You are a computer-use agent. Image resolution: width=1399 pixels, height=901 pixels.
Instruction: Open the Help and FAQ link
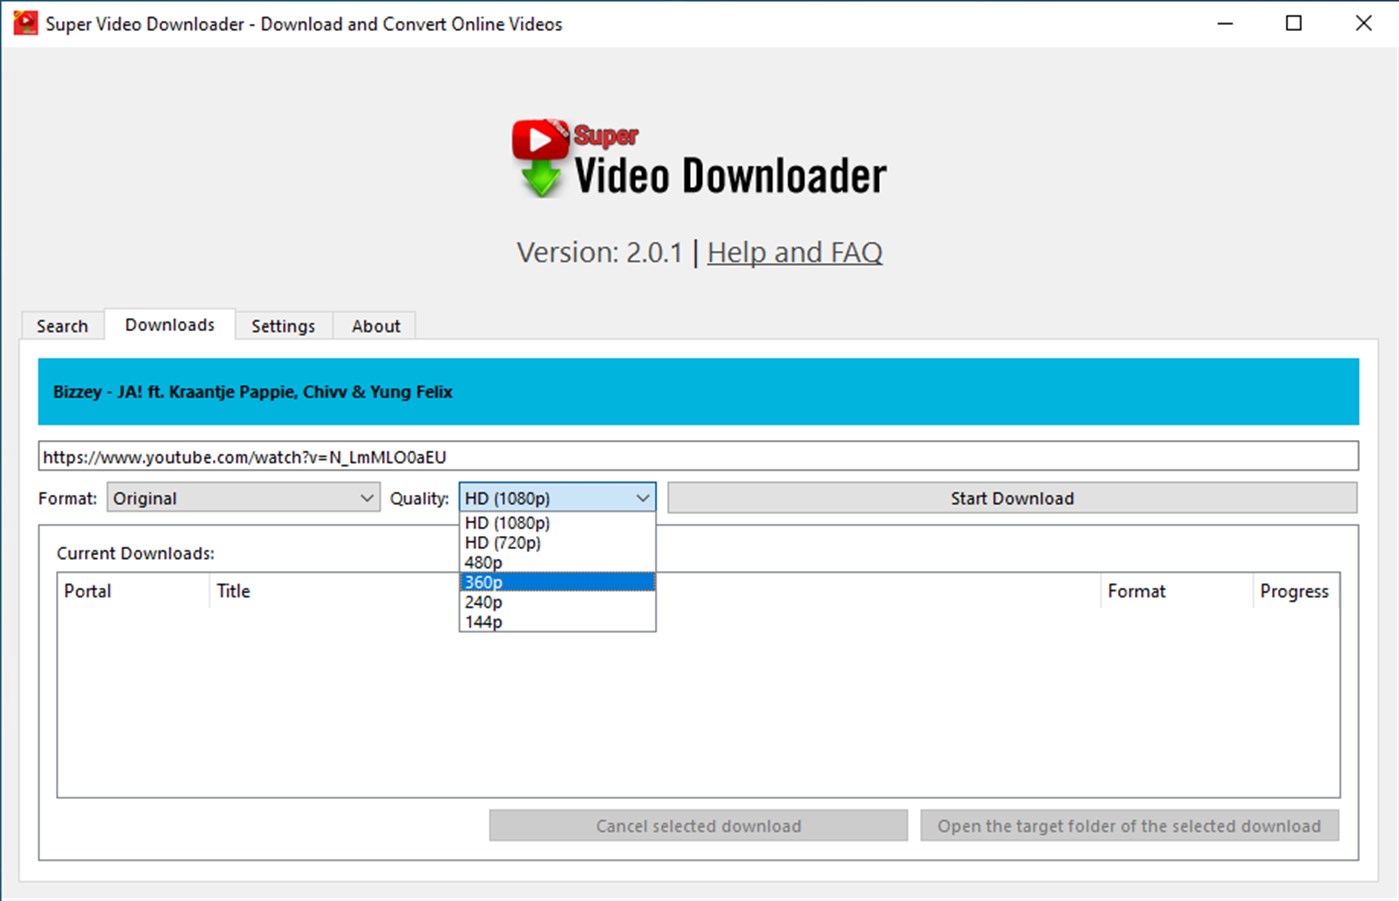coord(795,252)
